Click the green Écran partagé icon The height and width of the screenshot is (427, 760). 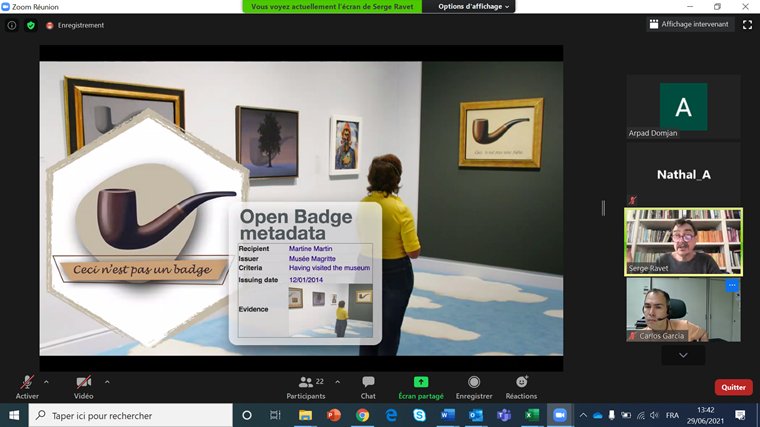coord(421,382)
